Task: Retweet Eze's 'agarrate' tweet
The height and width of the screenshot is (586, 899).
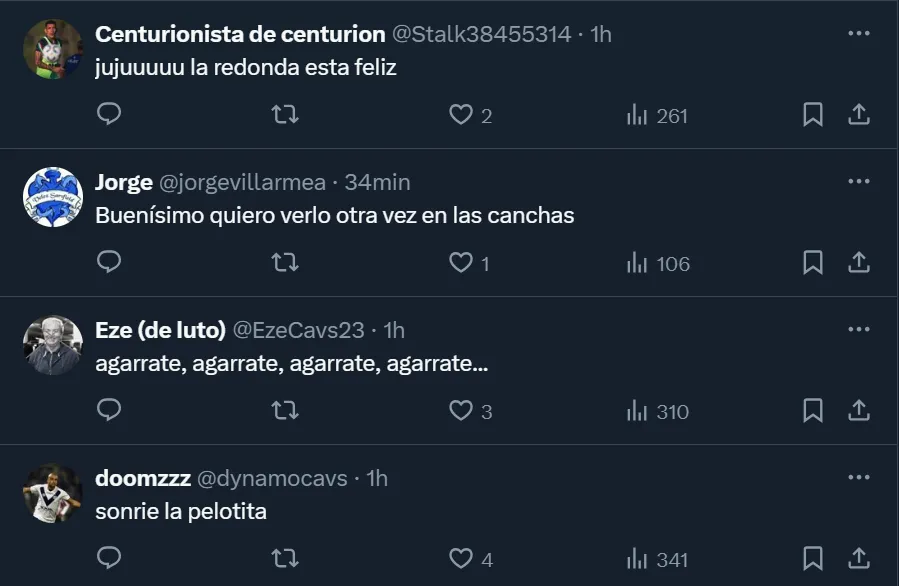Action: point(285,411)
